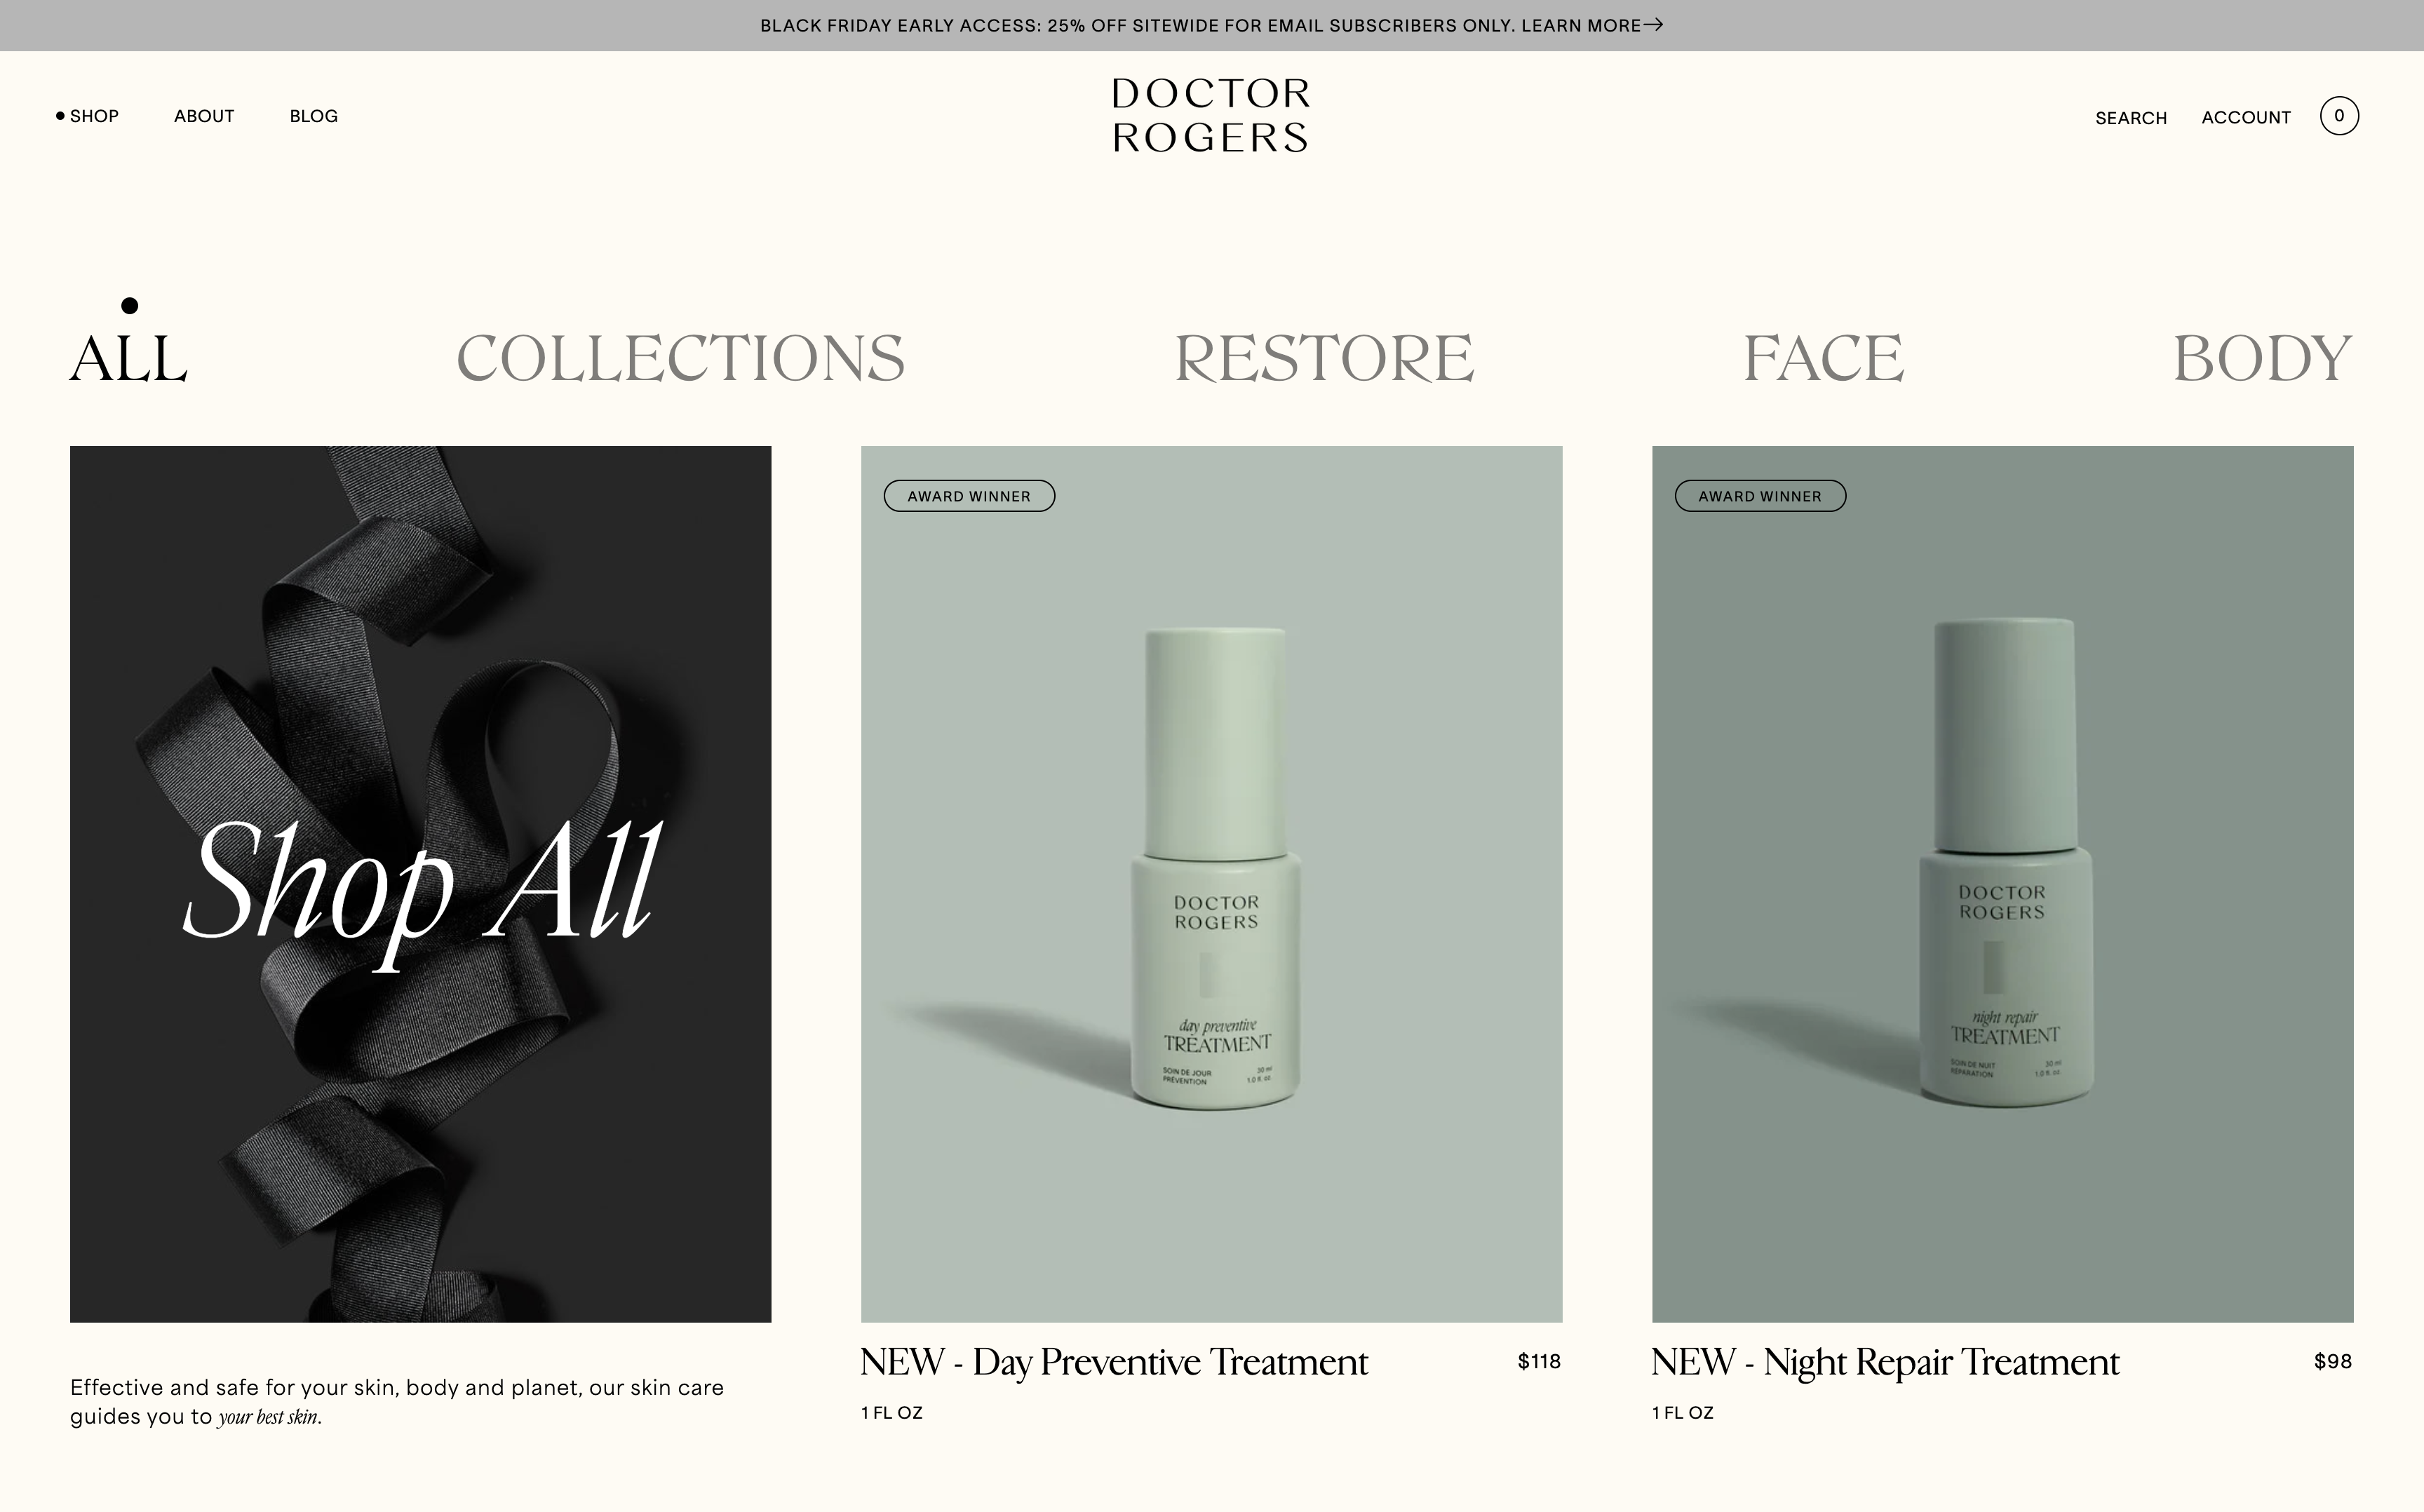Switch to the Body tab
The height and width of the screenshot is (1512, 2424).
2262,358
